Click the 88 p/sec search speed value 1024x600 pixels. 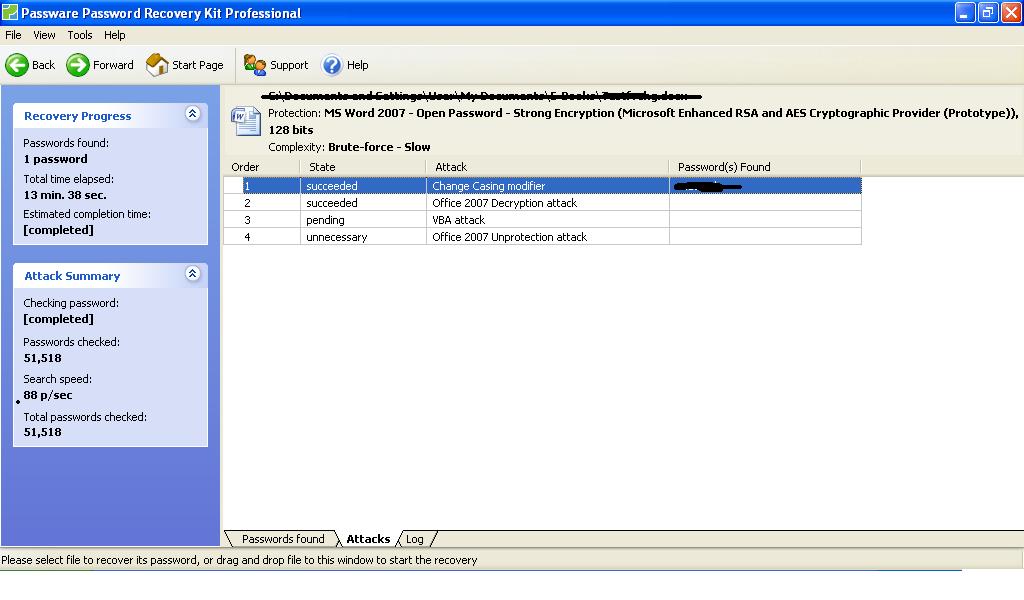[48, 395]
